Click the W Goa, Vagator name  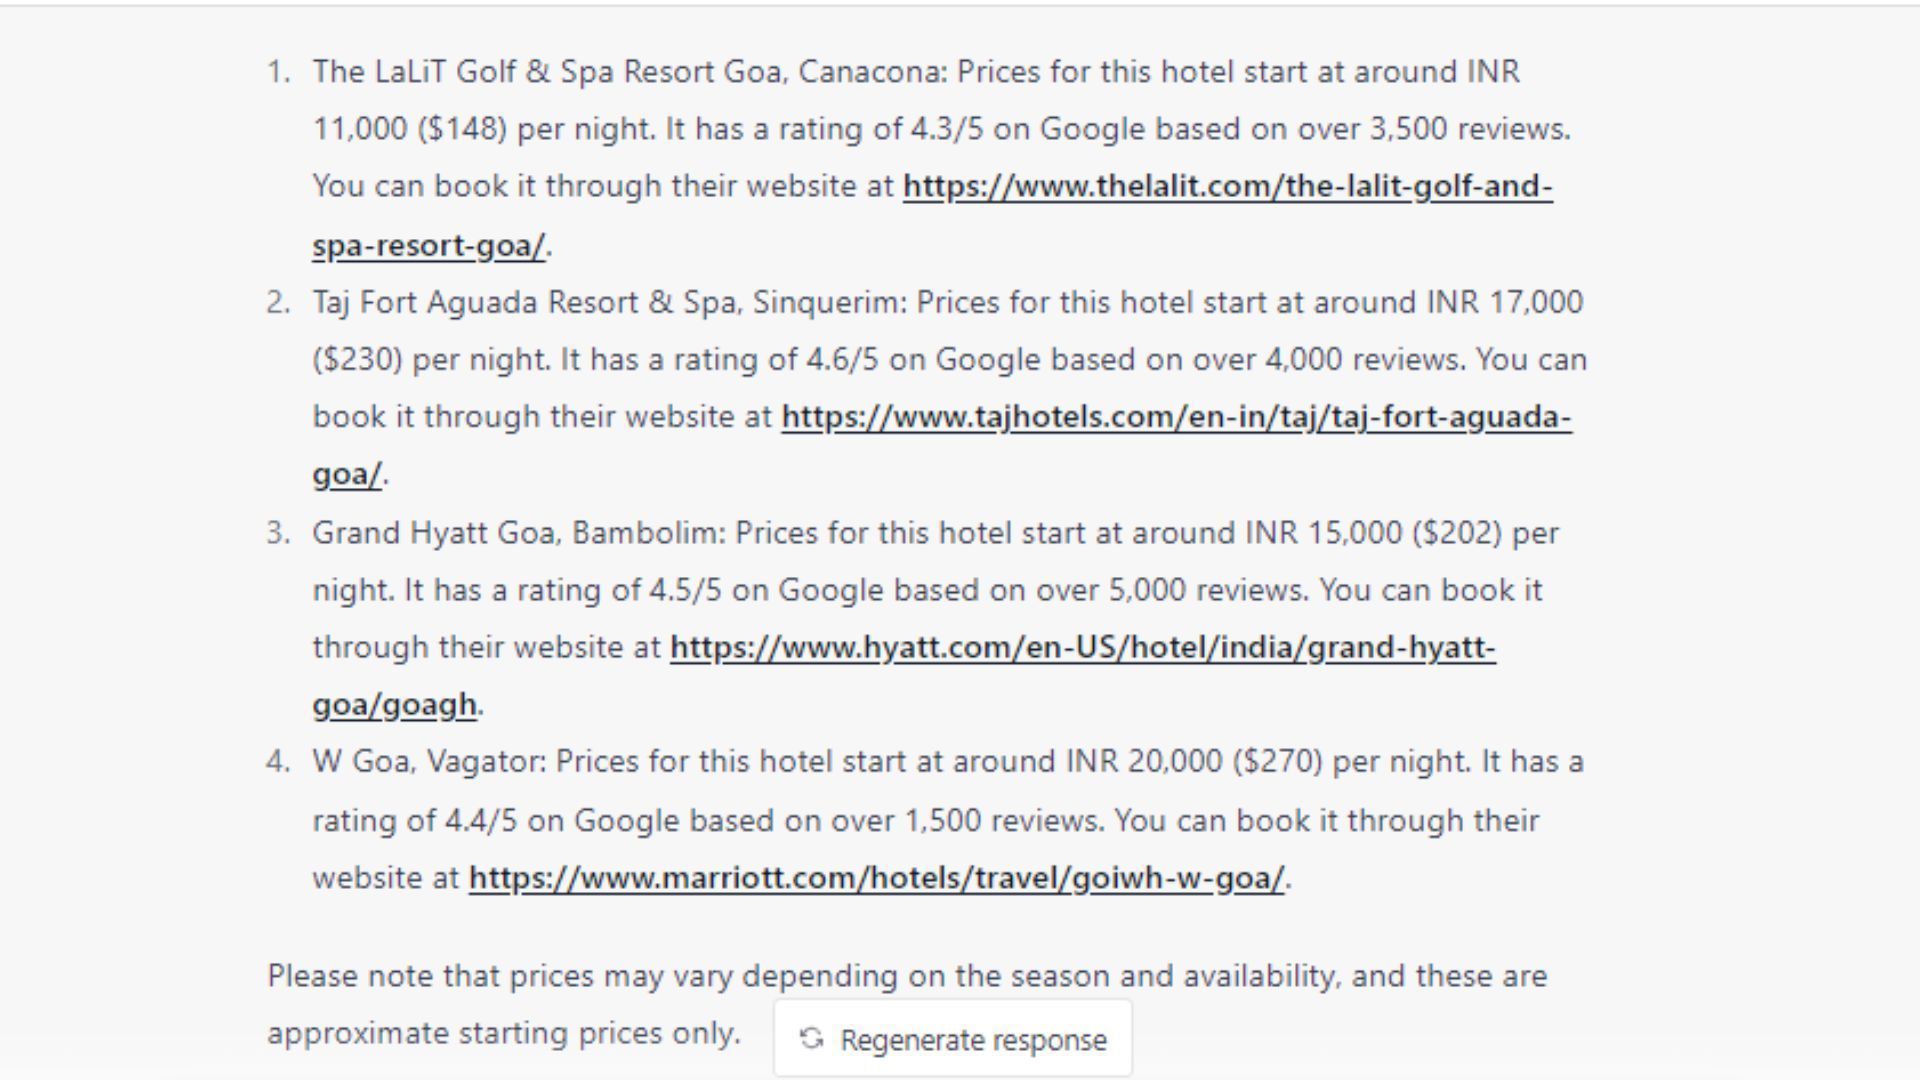(428, 762)
